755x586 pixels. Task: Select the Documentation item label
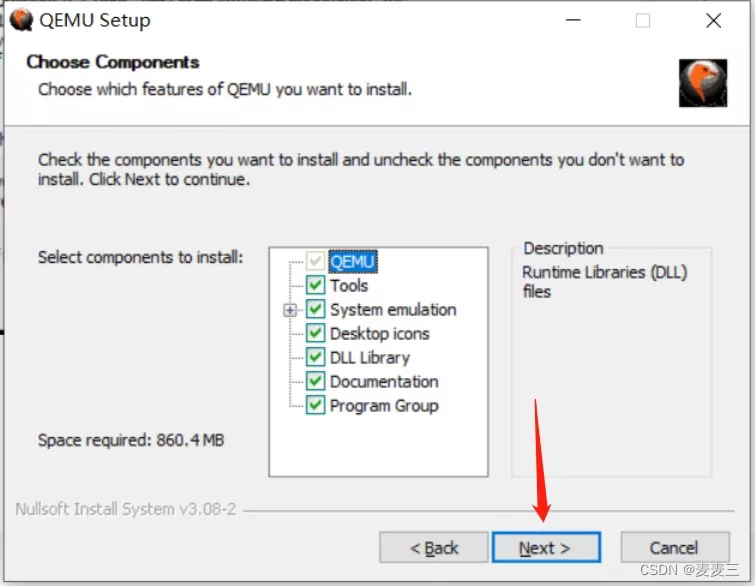click(384, 382)
